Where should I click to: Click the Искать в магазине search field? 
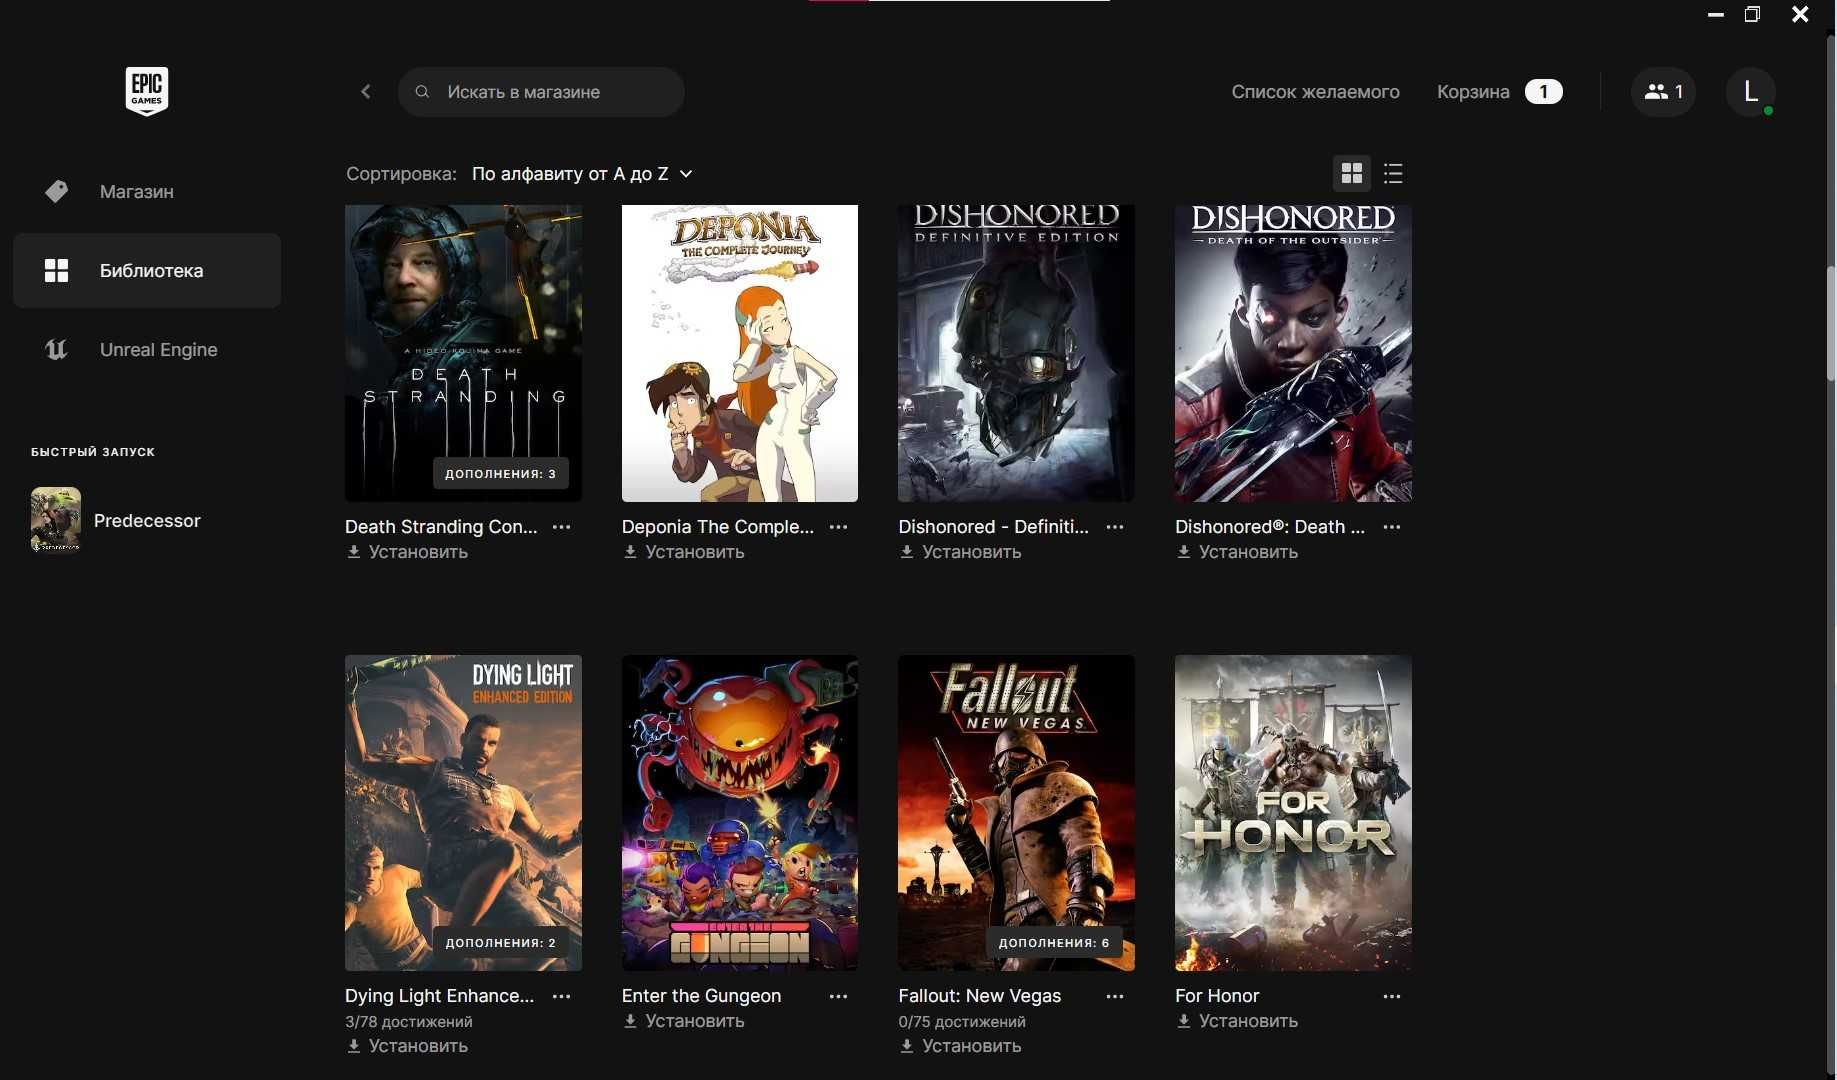541,92
